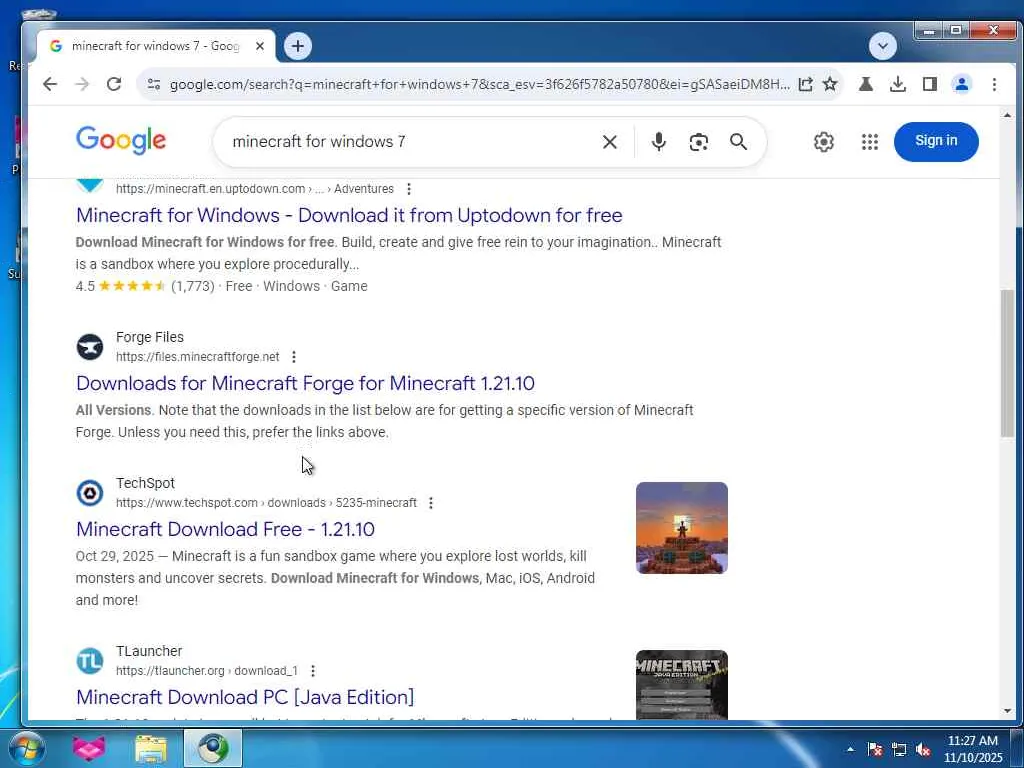This screenshot has height=768, width=1024.
Task: Go back to the previous page
Action: (x=50, y=84)
